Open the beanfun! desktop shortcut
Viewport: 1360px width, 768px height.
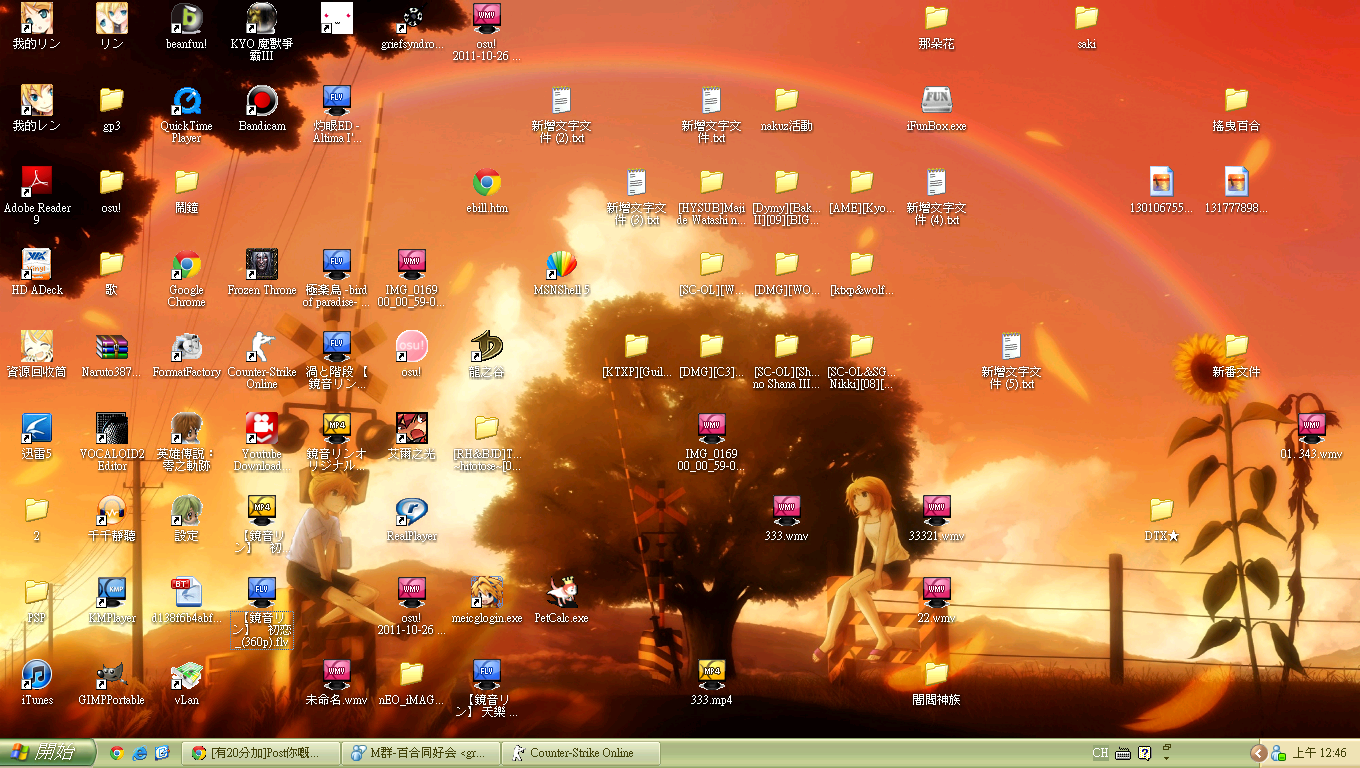(186, 18)
